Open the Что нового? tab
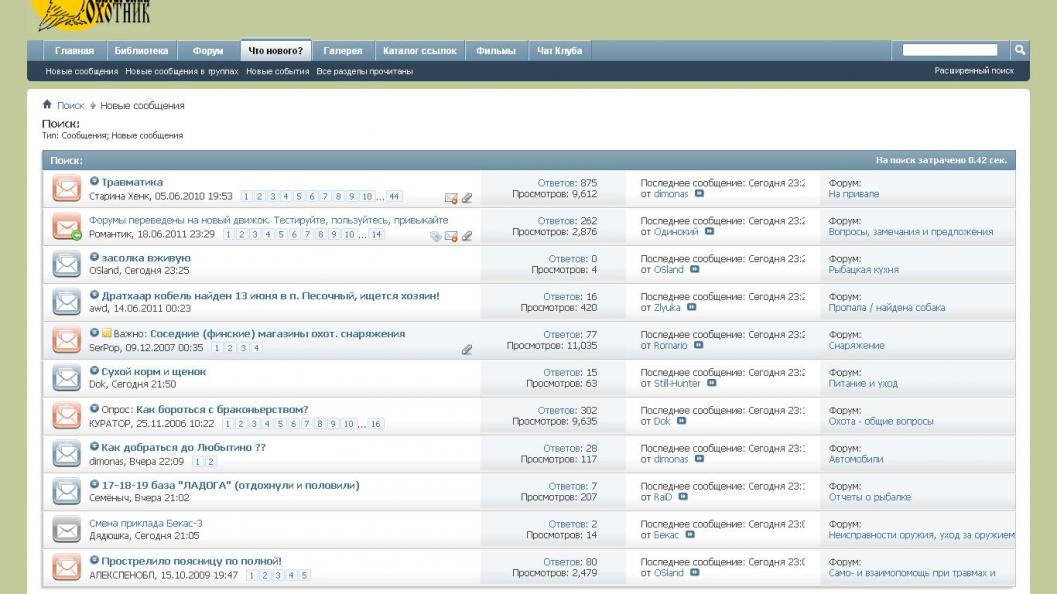The image size is (1057, 594). pyautogui.click(x=275, y=51)
